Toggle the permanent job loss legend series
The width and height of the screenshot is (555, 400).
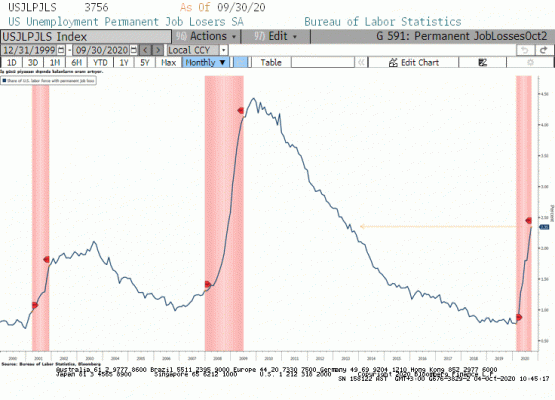[x=48, y=81]
